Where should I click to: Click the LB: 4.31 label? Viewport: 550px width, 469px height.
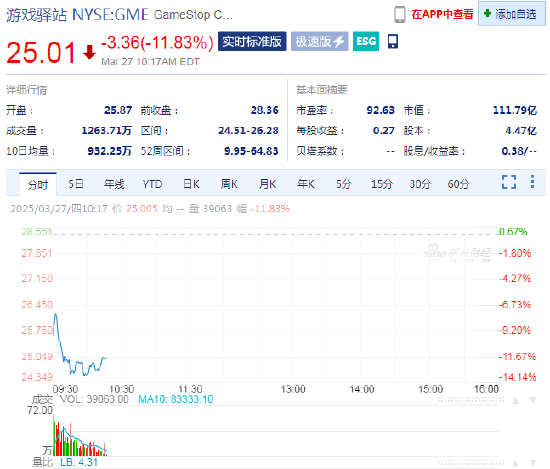pos(79,462)
